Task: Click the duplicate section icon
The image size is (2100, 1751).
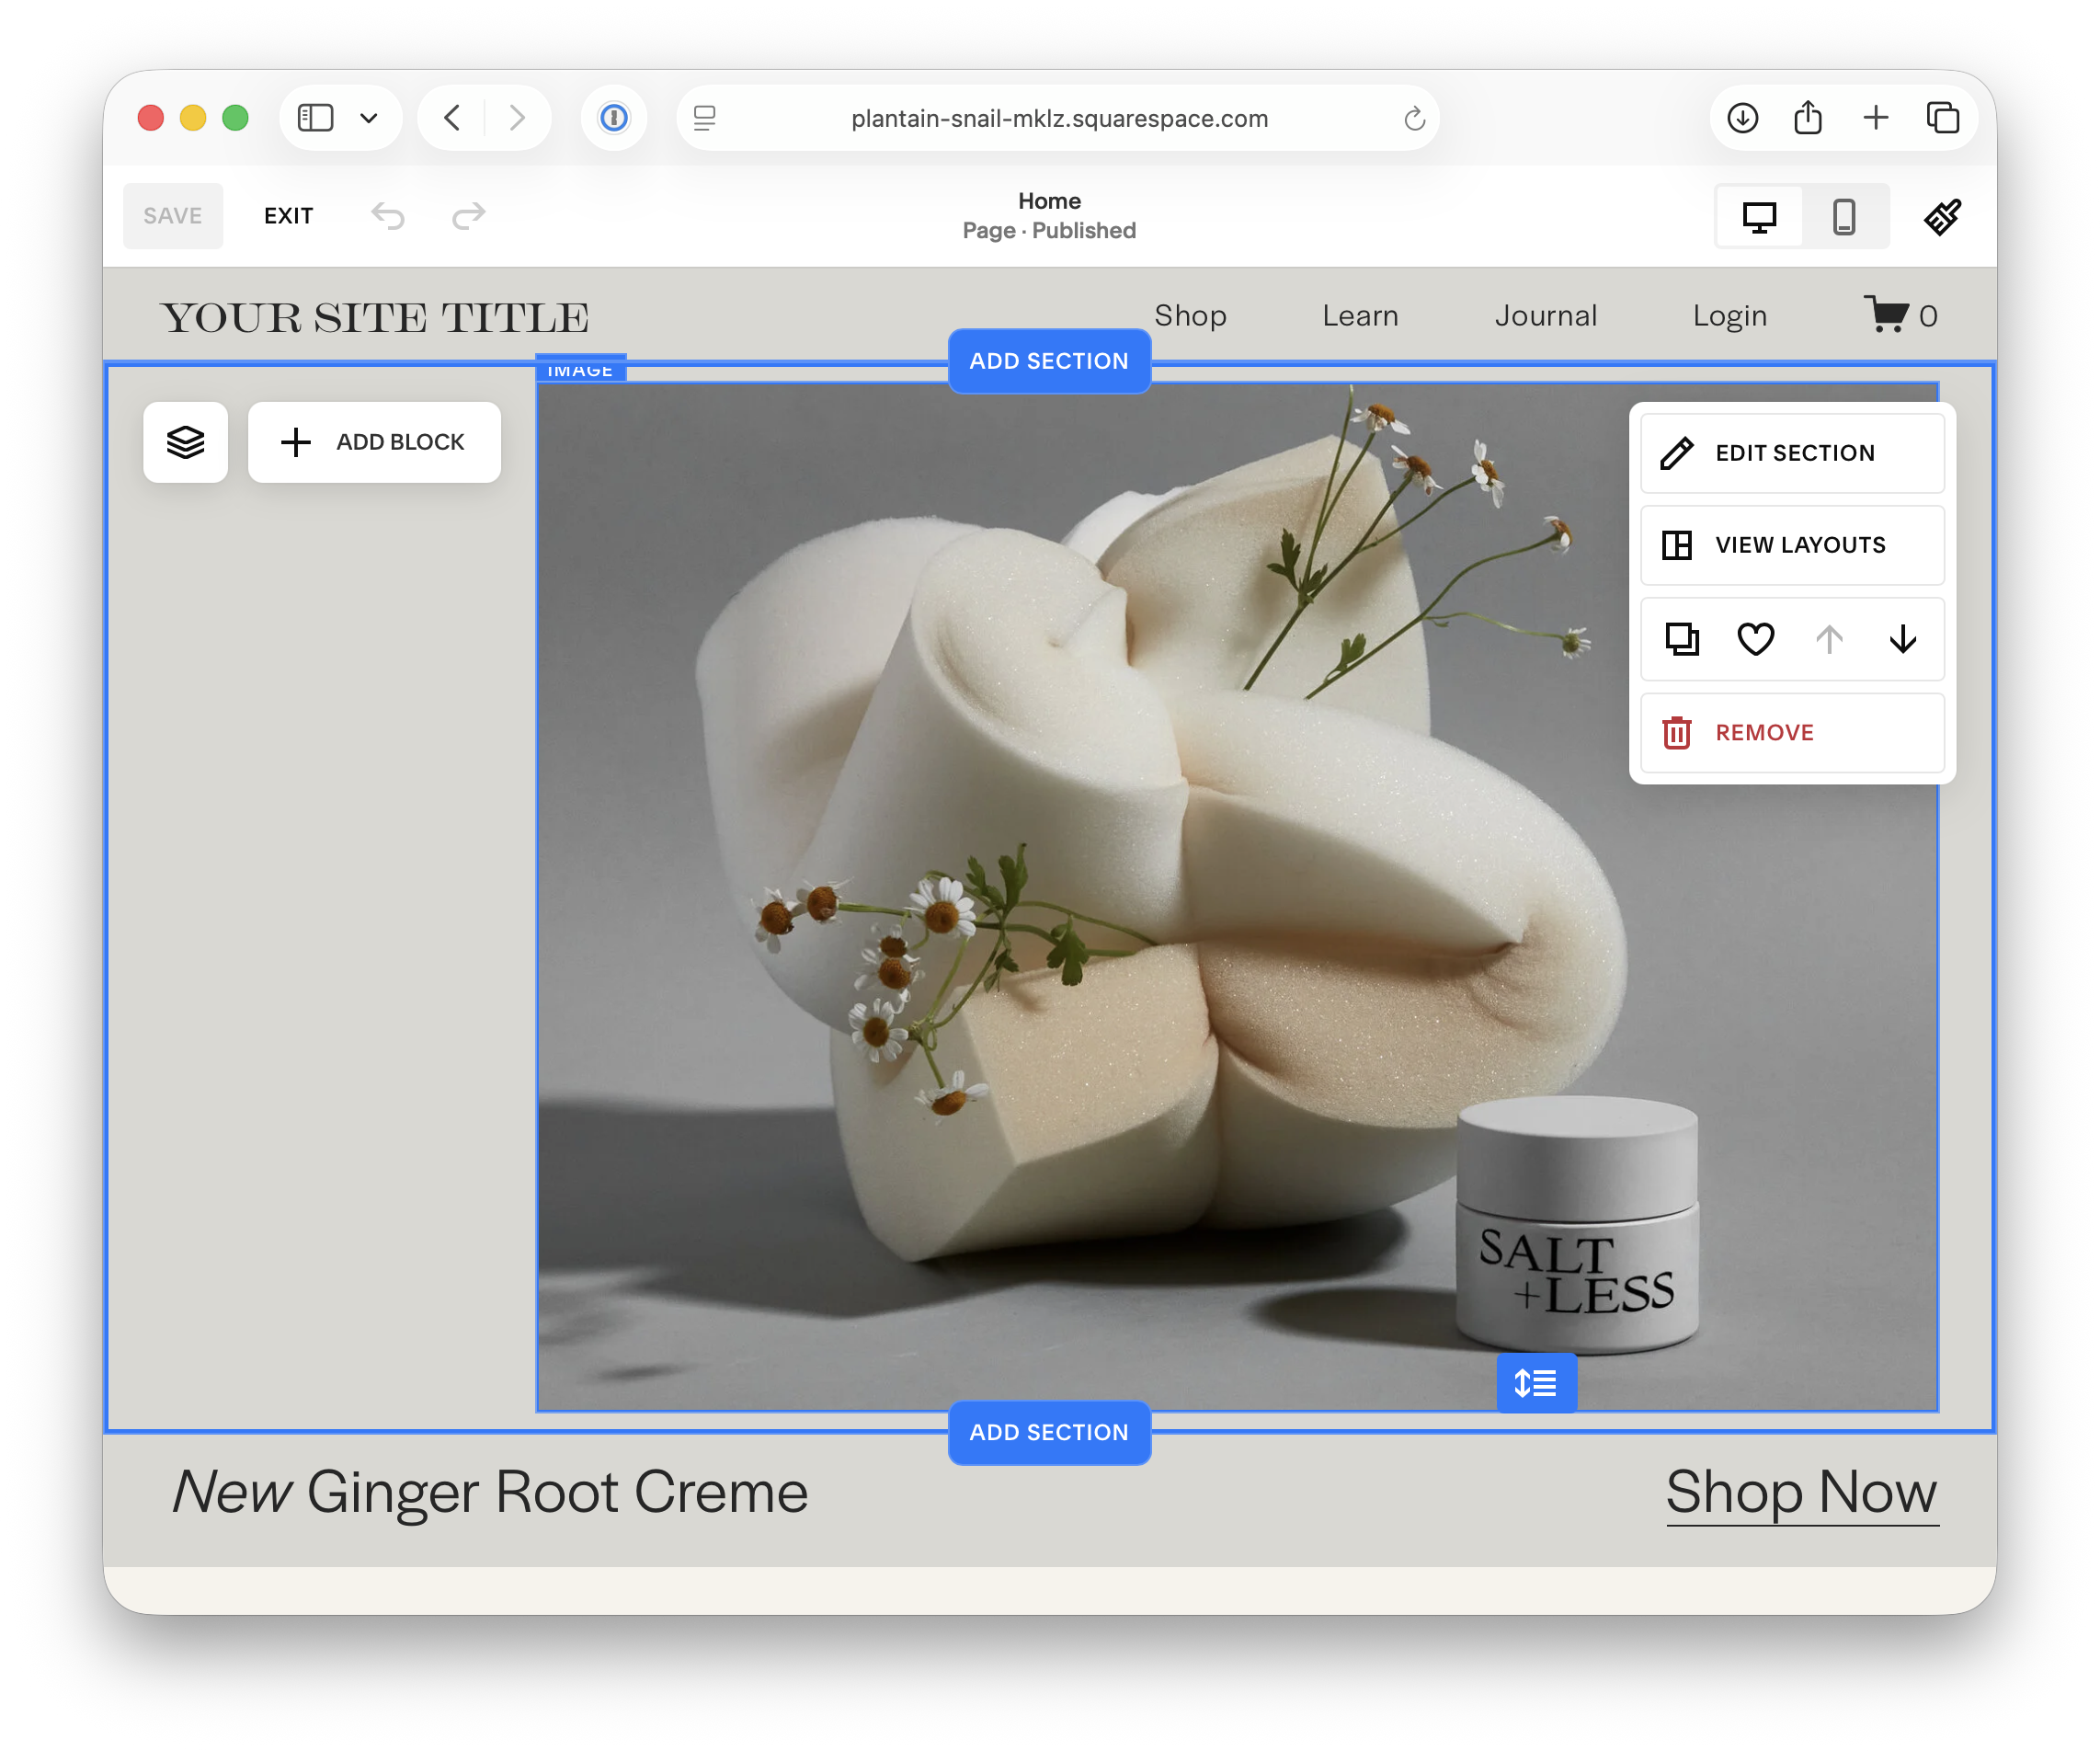Action: 1681,638
